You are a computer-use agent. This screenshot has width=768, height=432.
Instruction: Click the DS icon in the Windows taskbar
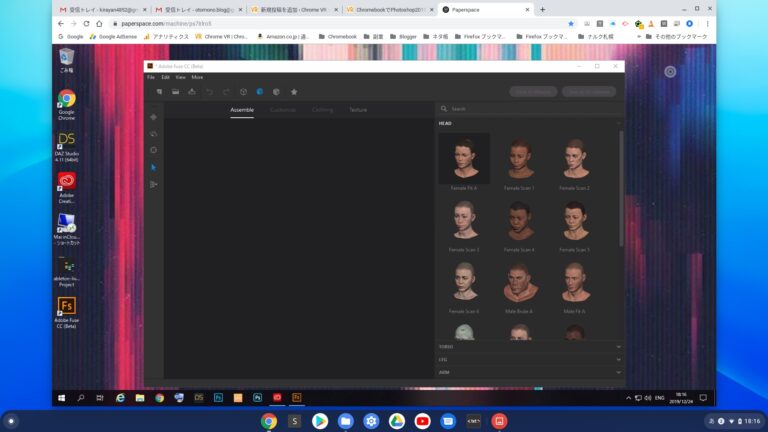pyautogui.click(x=198, y=398)
